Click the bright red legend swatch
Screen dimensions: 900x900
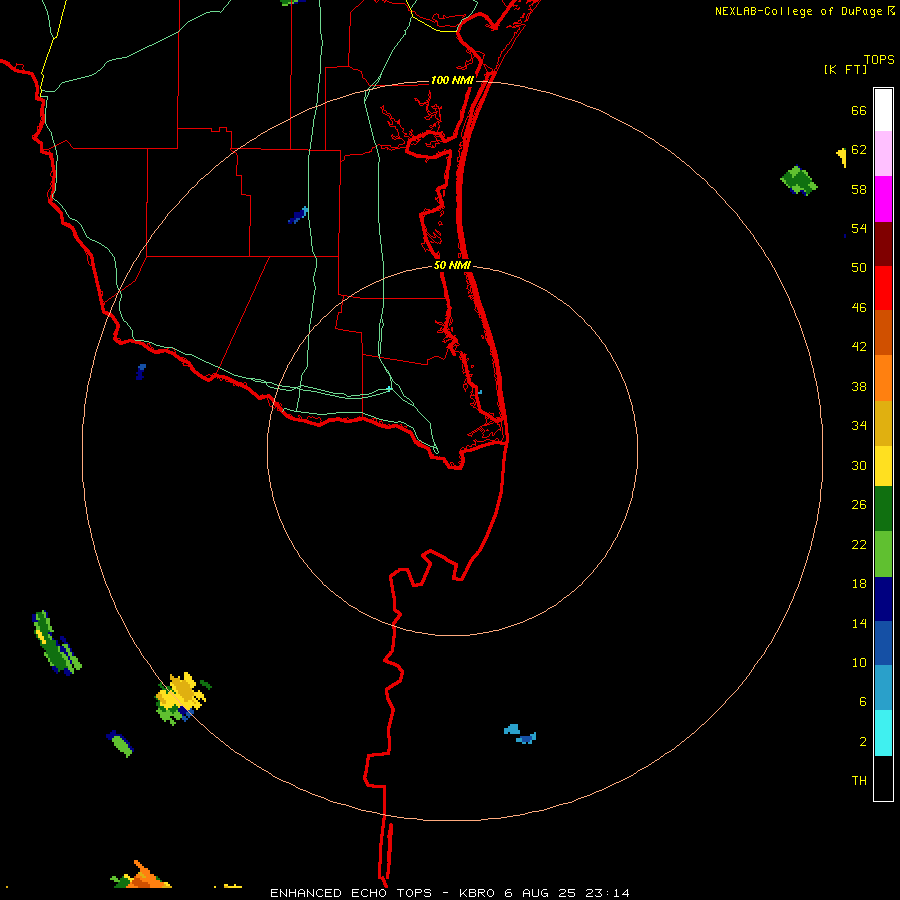pos(883,288)
